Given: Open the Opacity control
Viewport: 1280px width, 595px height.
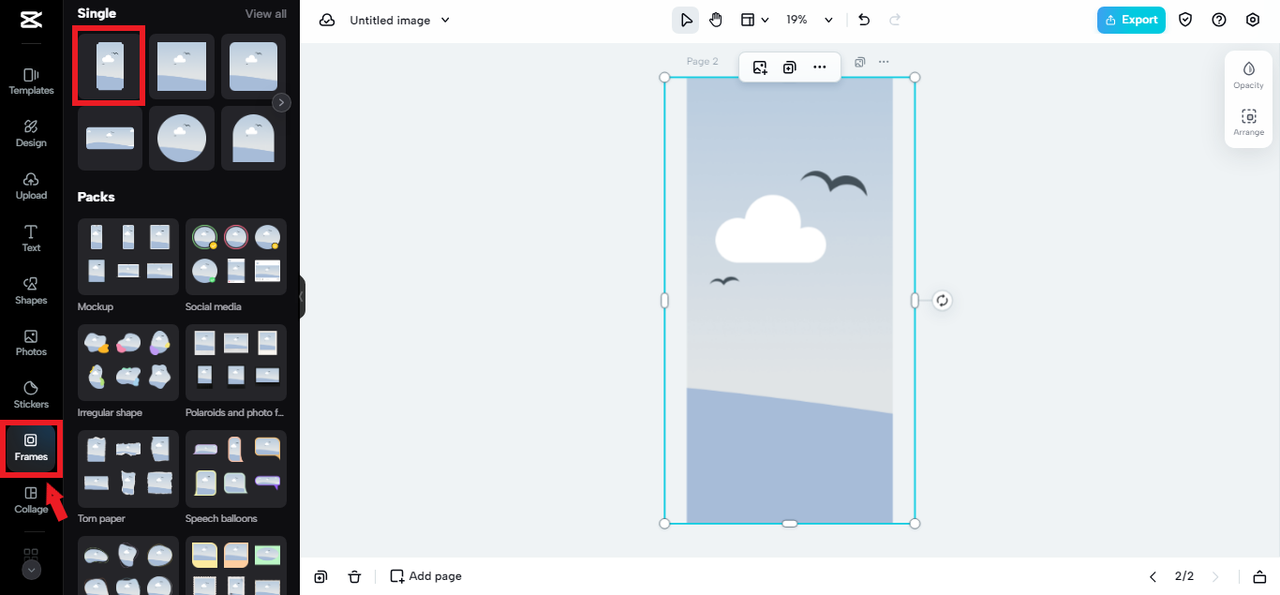Looking at the screenshot, I should pyautogui.click(x=1248, y=75).
